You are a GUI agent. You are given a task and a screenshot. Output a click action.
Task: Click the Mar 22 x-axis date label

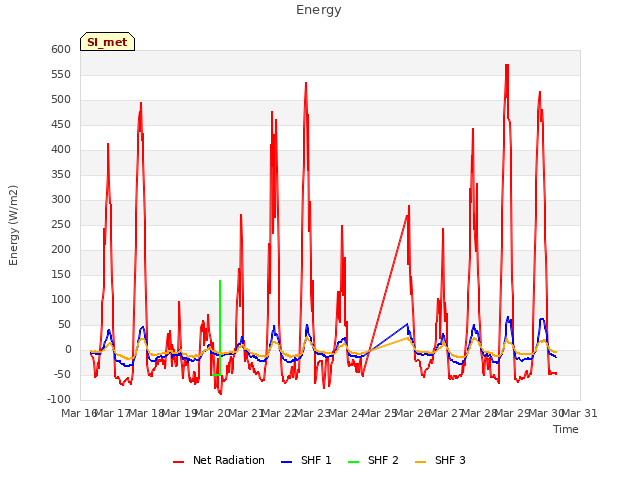point(280,413)
